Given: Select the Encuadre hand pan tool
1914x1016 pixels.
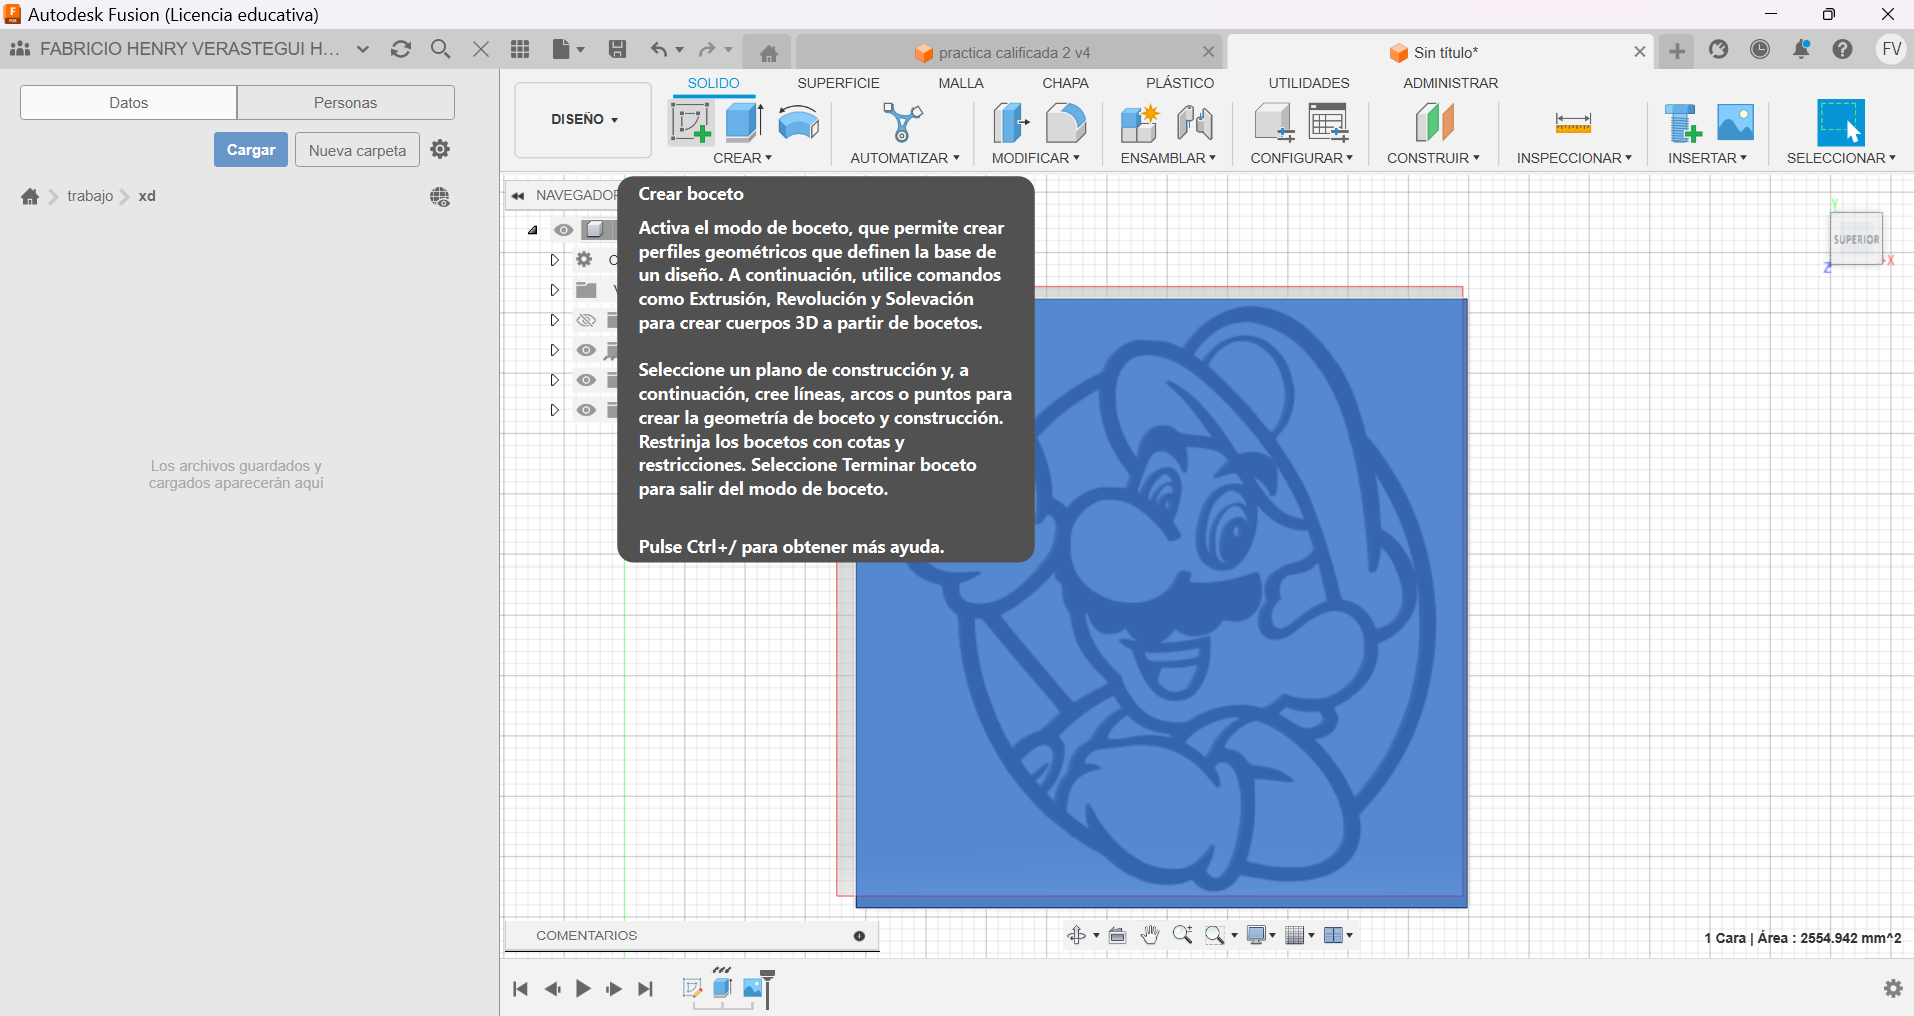Looking at the screenshot, I should coord(1150,935).
